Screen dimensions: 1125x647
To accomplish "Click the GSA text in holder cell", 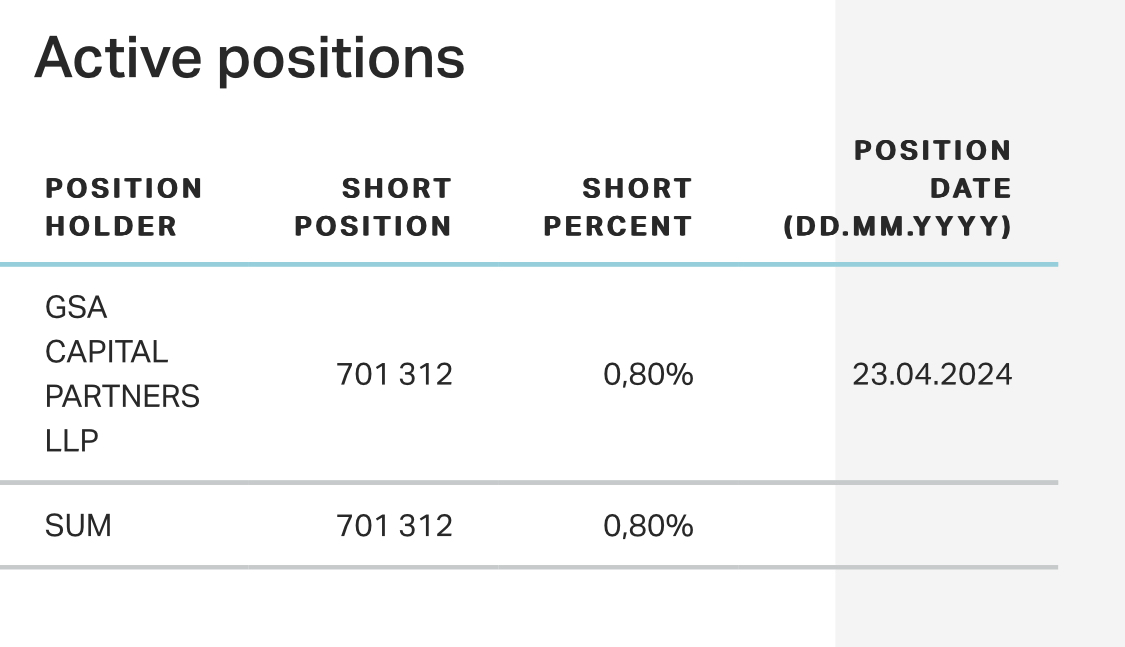I will pyautogui.click(x=76, y=308).
